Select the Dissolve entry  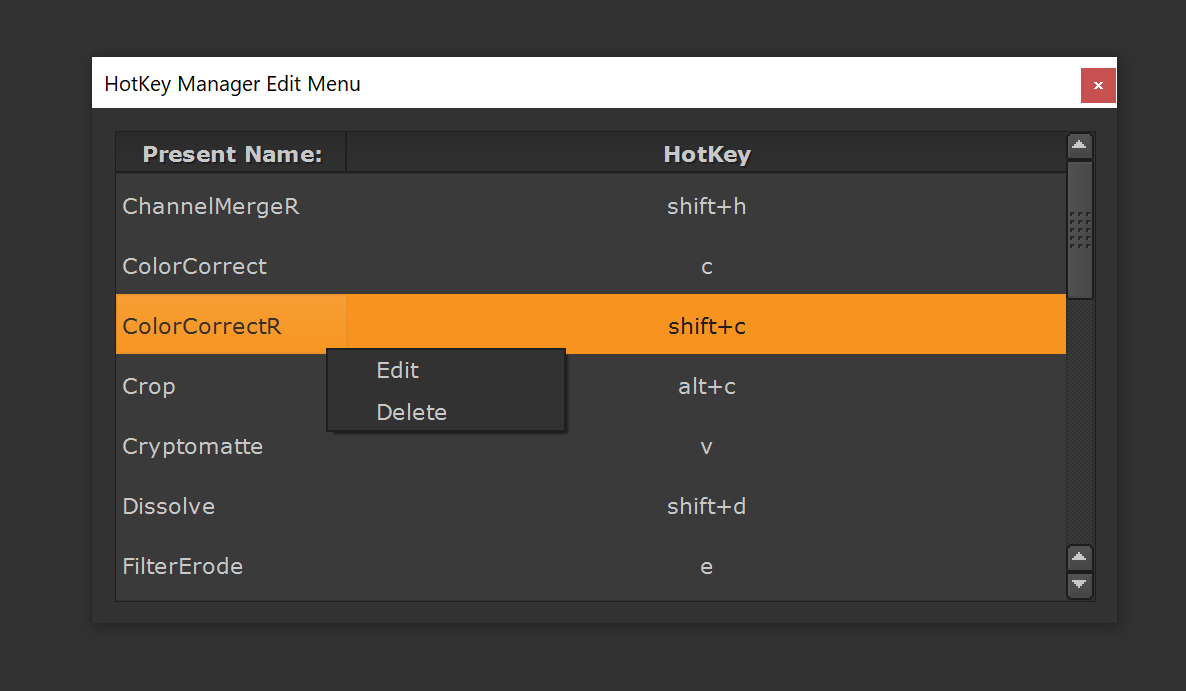coord(168,506)
